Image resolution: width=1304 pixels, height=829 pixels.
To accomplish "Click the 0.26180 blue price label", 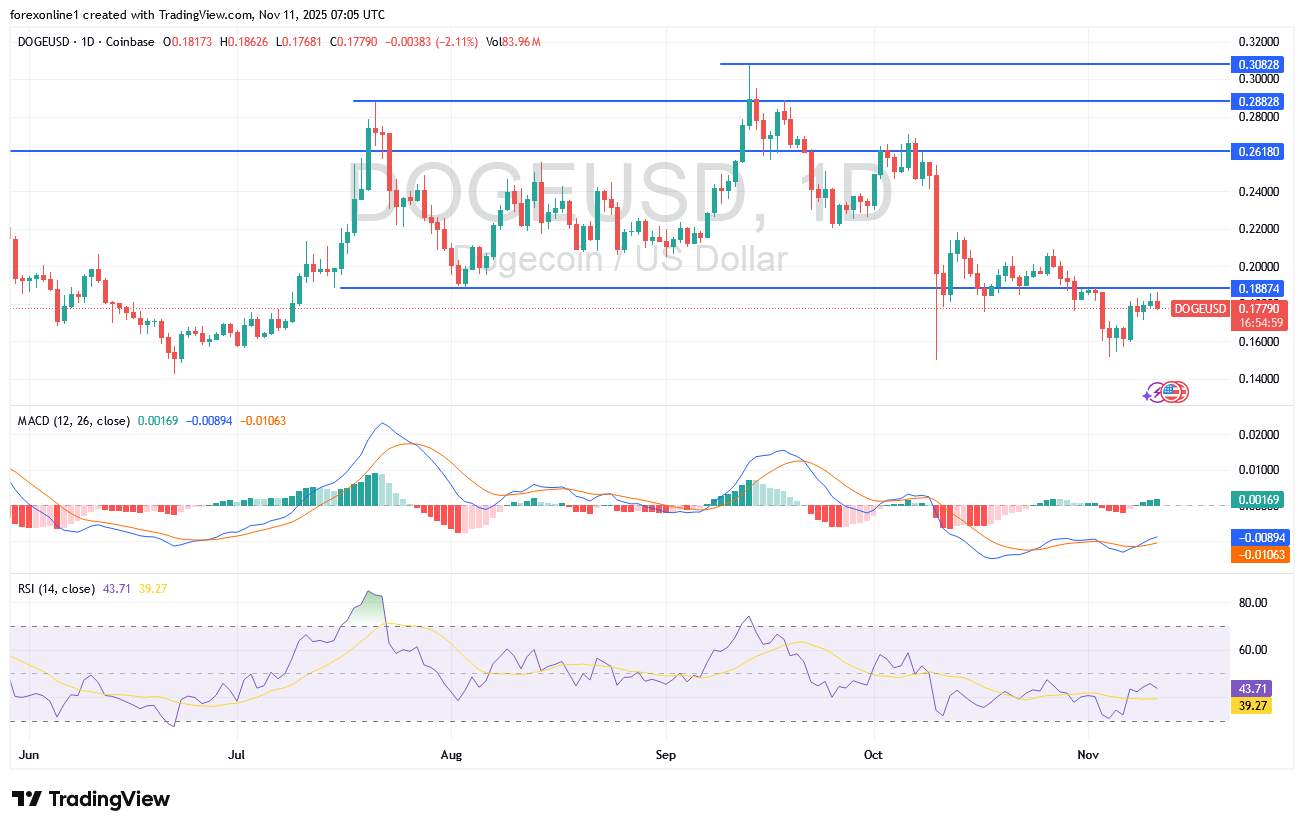I will (x=1255, y=151).
